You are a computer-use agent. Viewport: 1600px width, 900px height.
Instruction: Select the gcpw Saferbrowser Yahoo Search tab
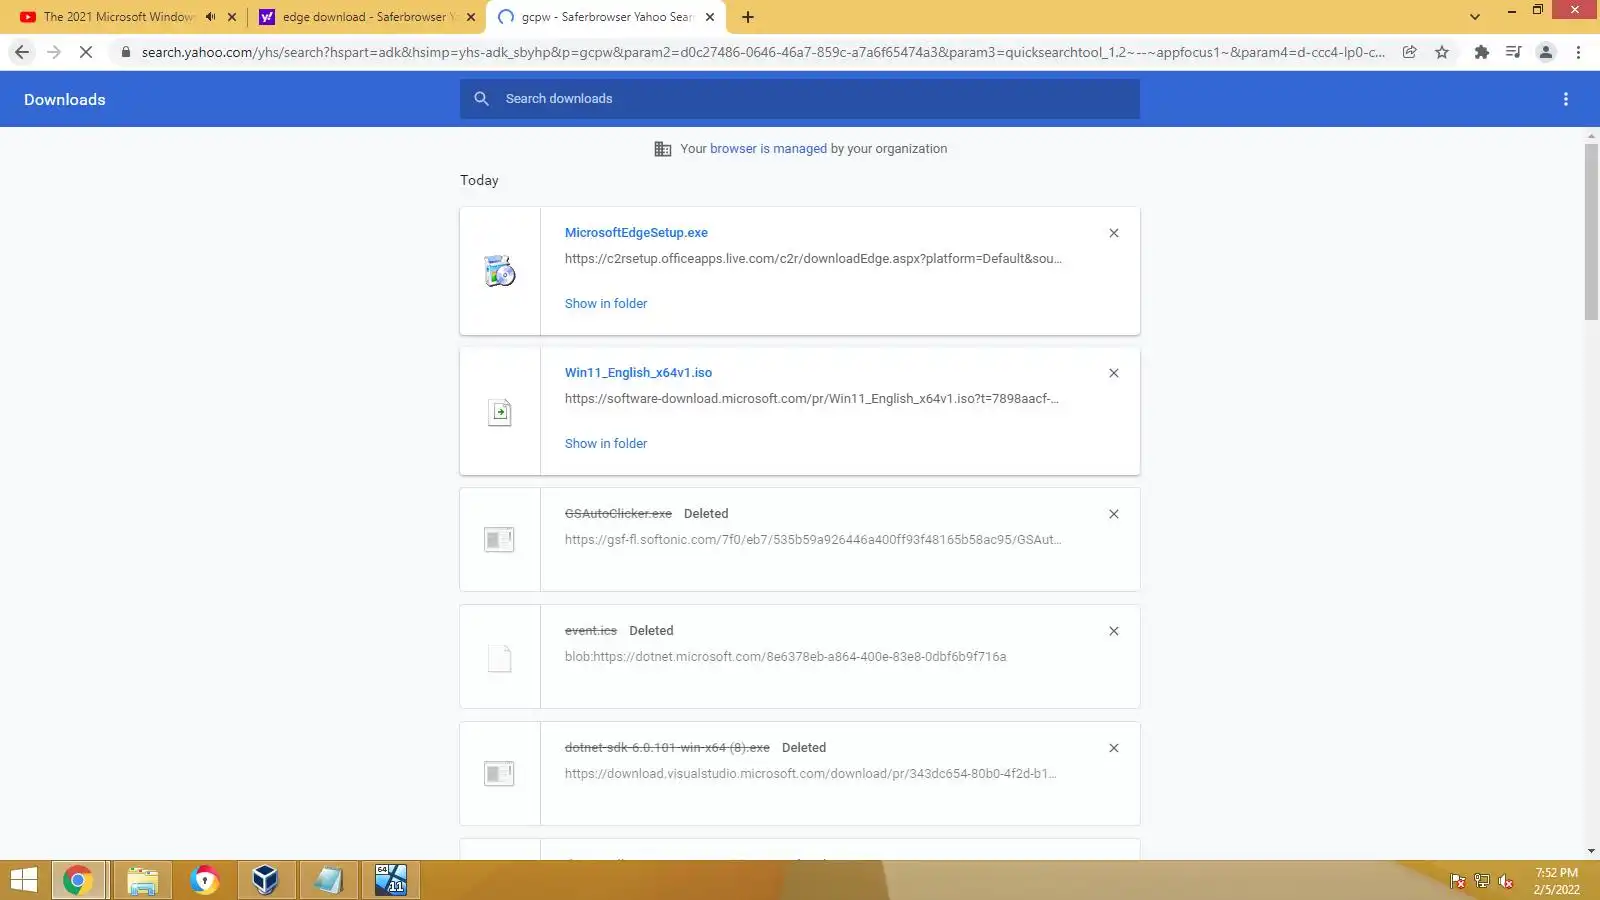tap(606, 17)
